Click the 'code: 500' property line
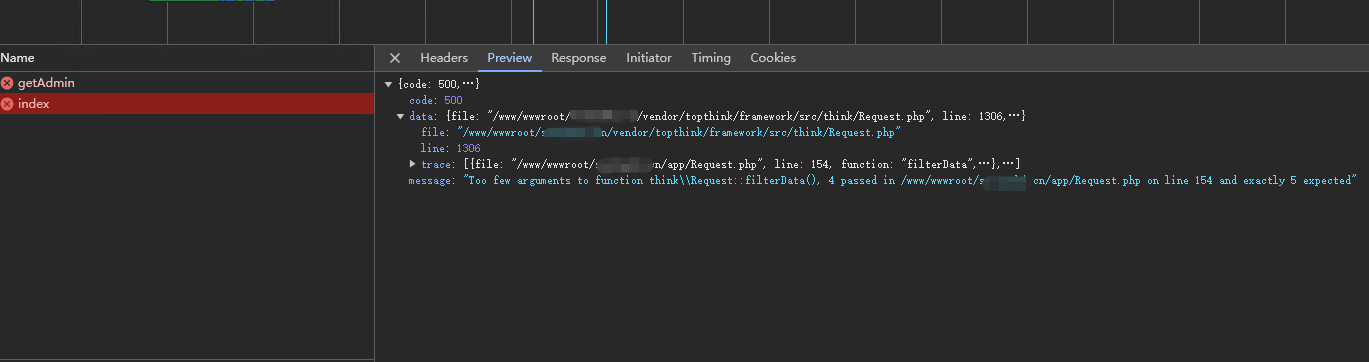 436,100
